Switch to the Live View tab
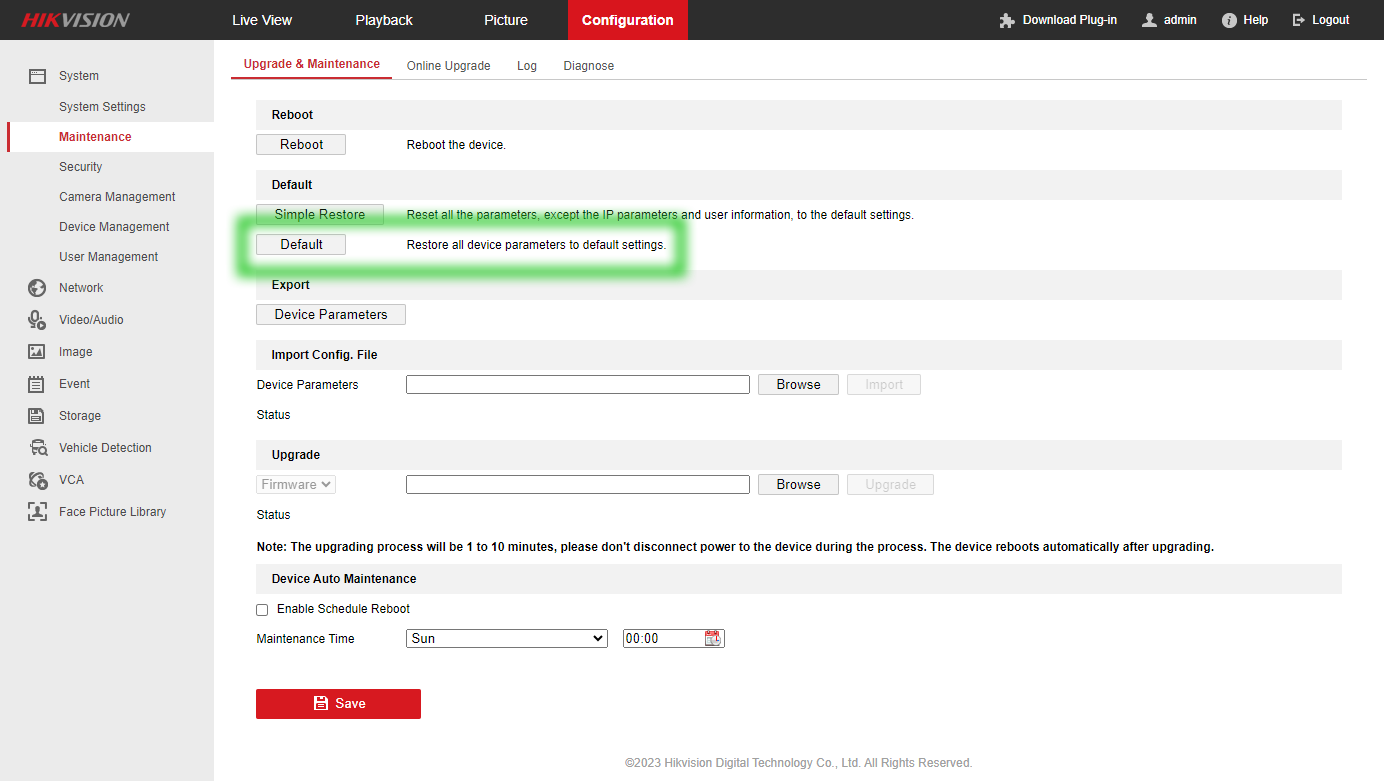The width and height of the screenshot is (1384, 781). pyautogui.click(x=262, y=20)
